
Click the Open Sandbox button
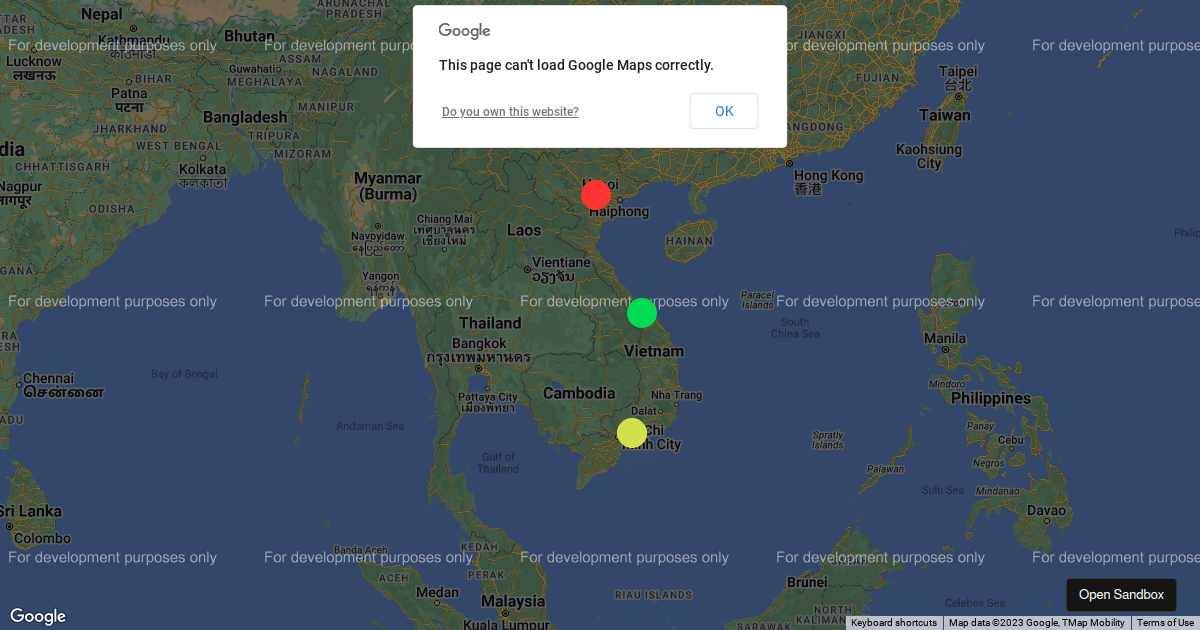[x=1121, y=594]
